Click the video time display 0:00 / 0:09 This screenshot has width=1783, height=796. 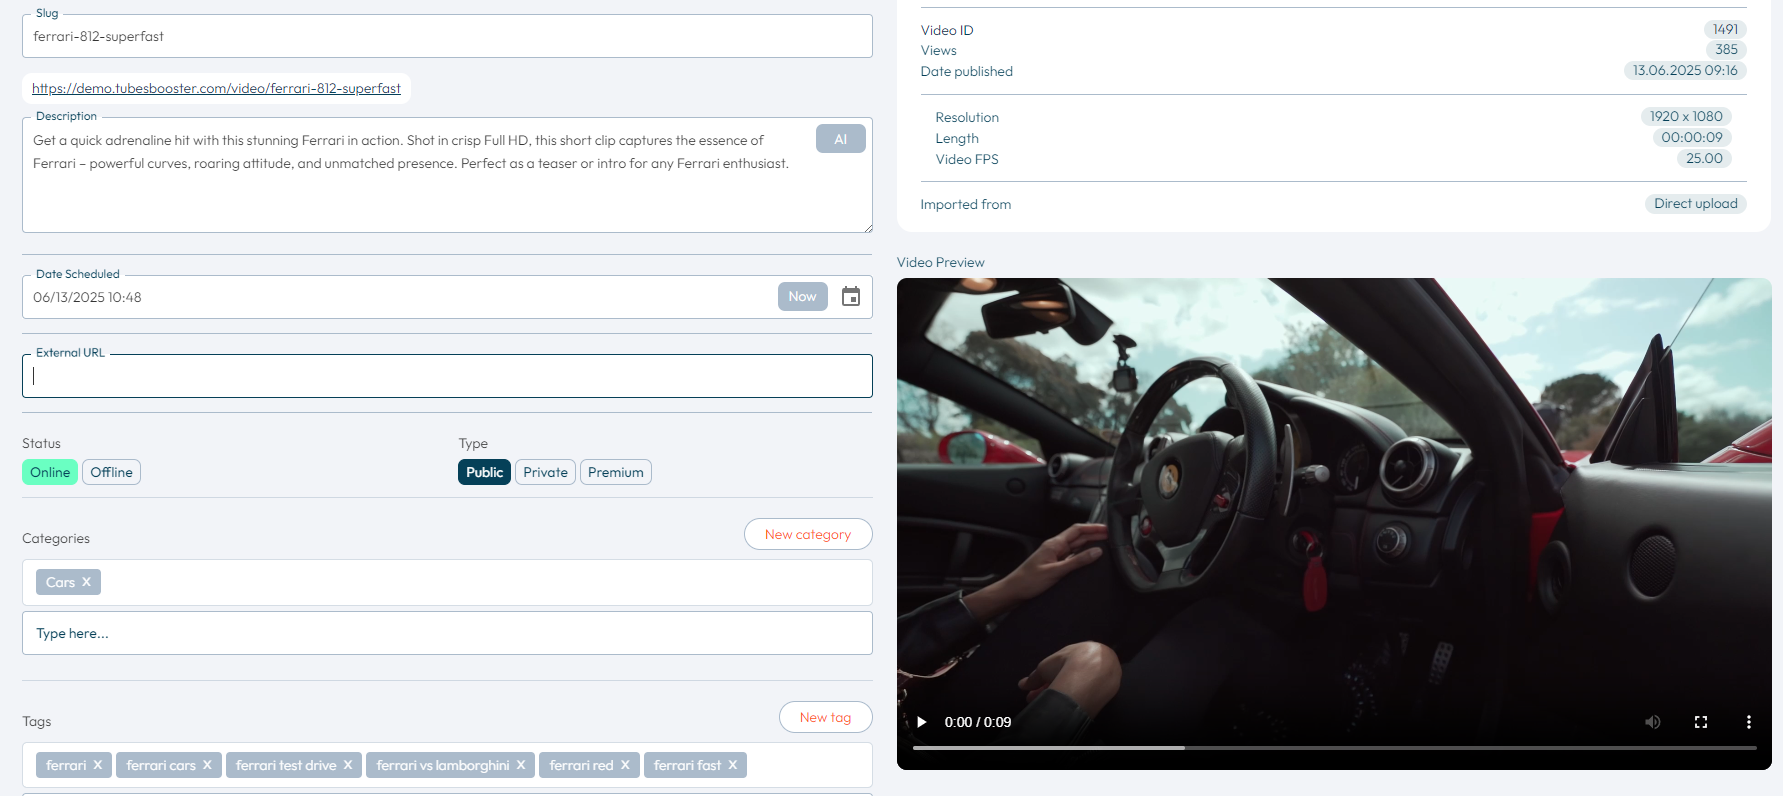978,722
